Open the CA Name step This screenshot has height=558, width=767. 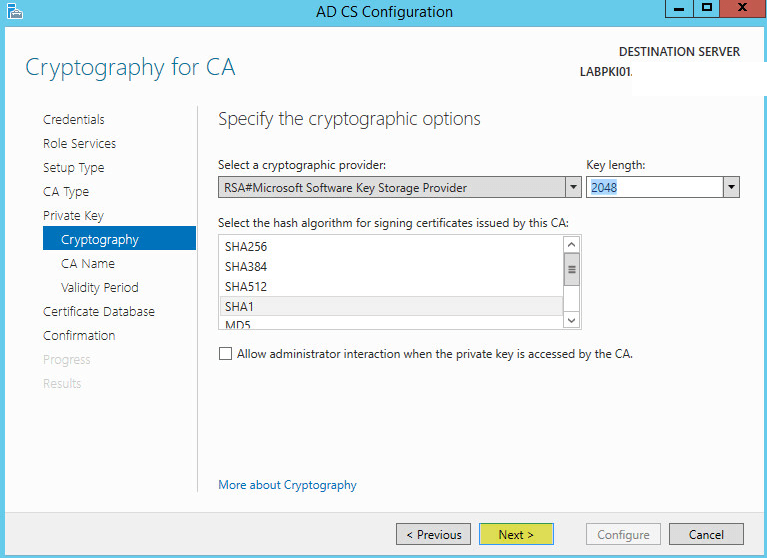tap(88, 264)
